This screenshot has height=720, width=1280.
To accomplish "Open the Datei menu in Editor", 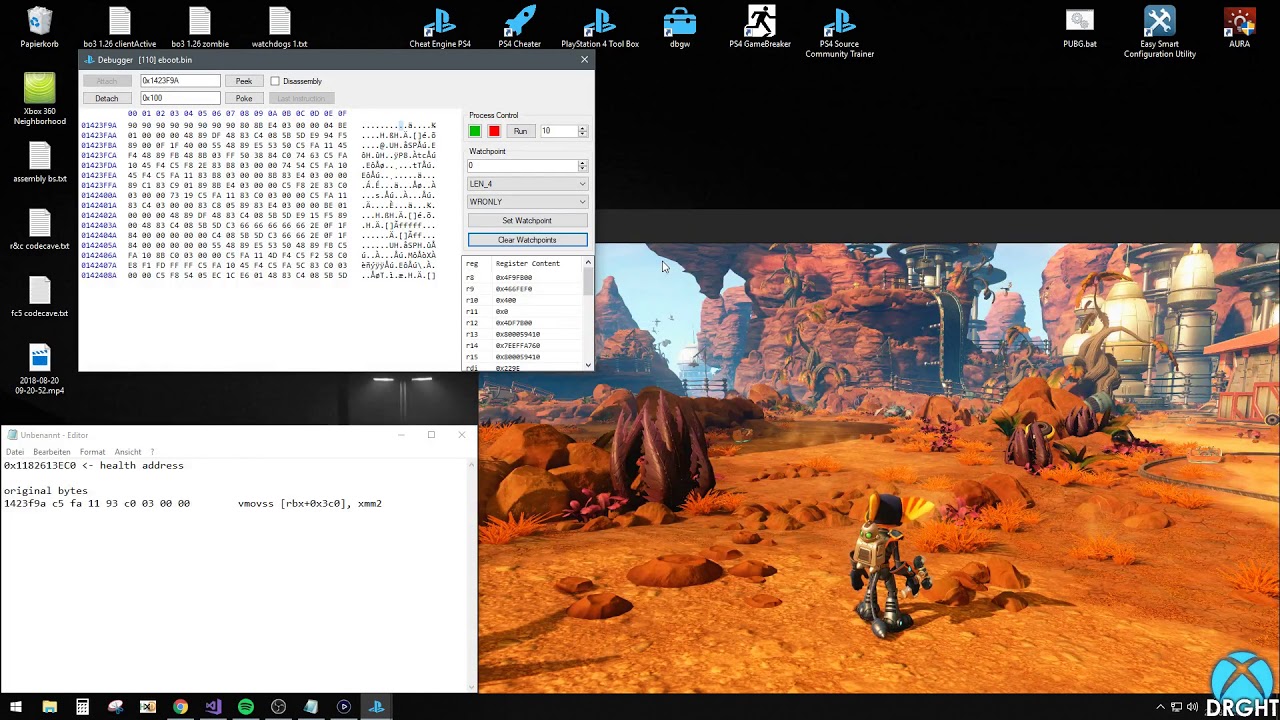I will [x=15, y=452].
